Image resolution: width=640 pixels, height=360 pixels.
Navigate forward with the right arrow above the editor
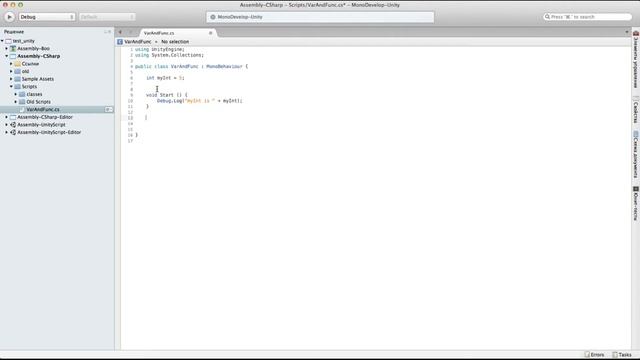131,32
